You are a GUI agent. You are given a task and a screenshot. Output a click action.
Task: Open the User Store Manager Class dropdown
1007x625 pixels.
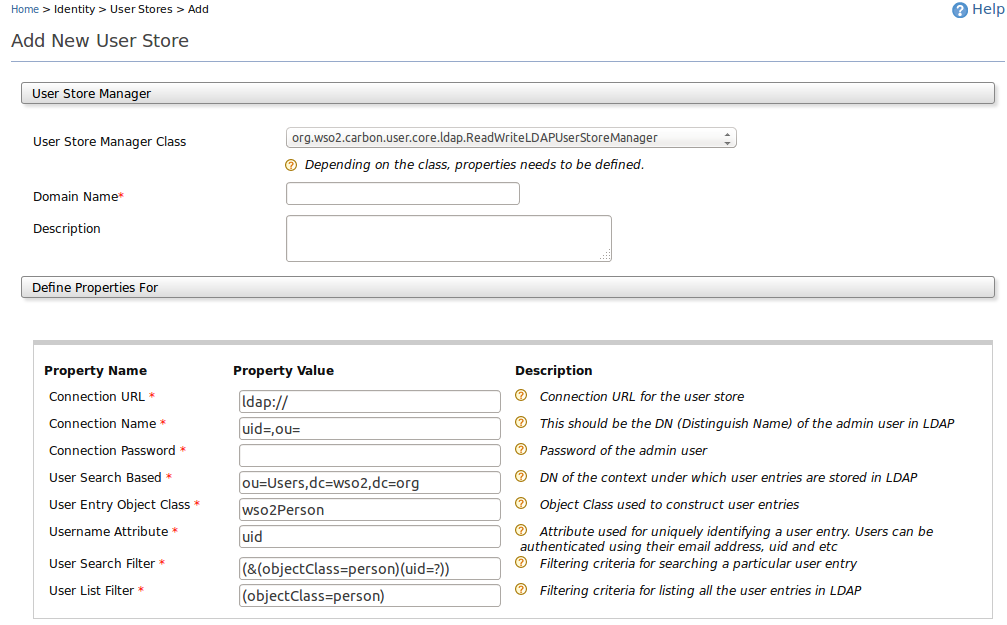[x=510, y=137]
